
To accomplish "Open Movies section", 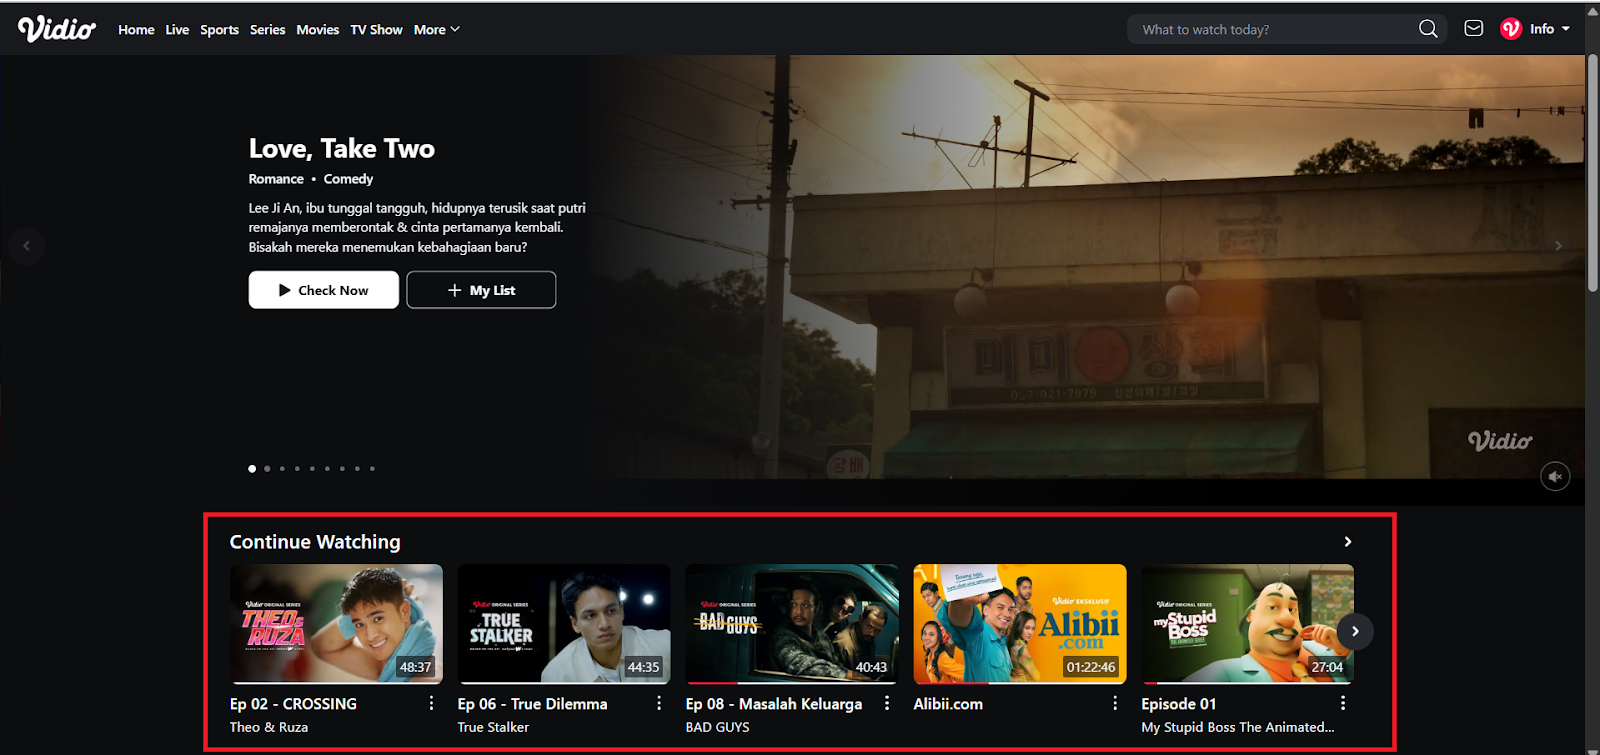I will click(318, 30).
